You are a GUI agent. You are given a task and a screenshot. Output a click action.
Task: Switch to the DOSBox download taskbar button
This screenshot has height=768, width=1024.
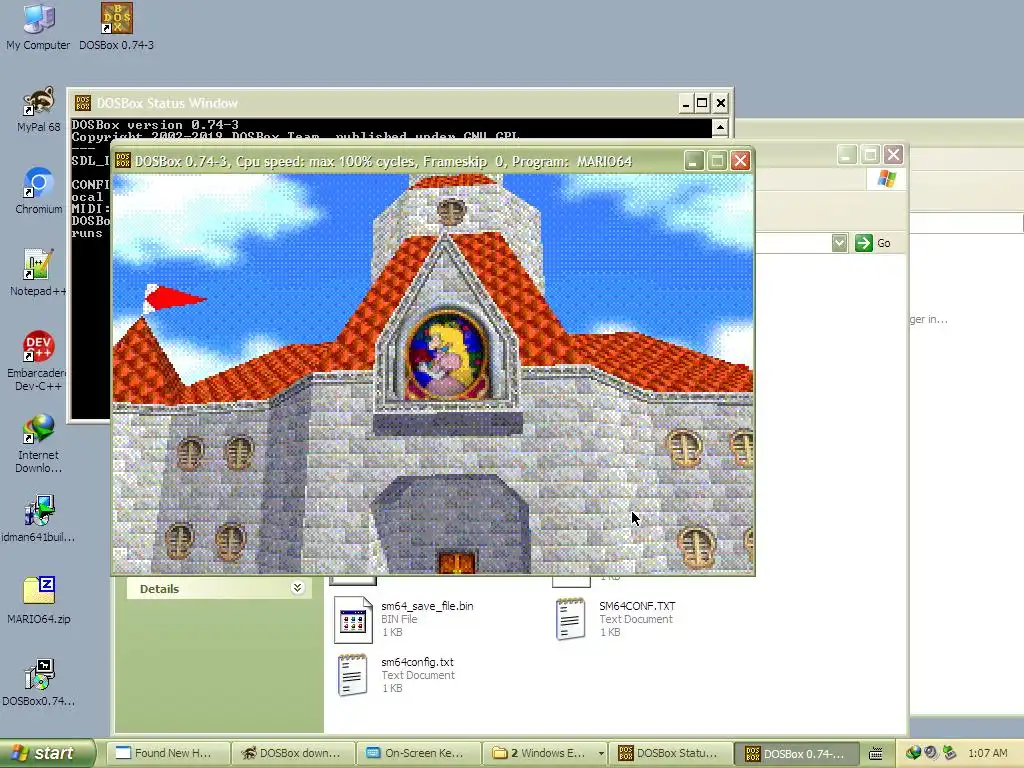coord(293,753)
